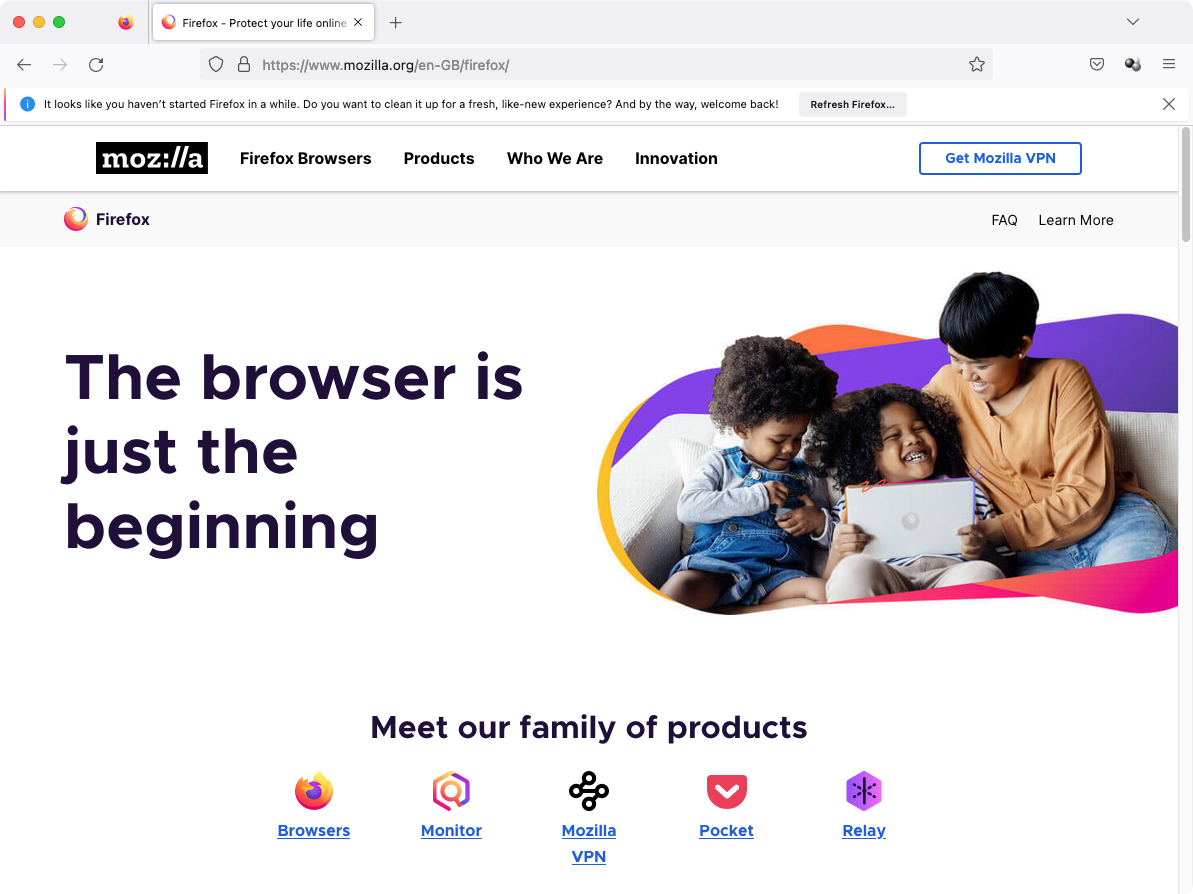The width and height of the screenshot is (1193, 894).
Task: Open a new tab with plus button
Action: point(396,23)
